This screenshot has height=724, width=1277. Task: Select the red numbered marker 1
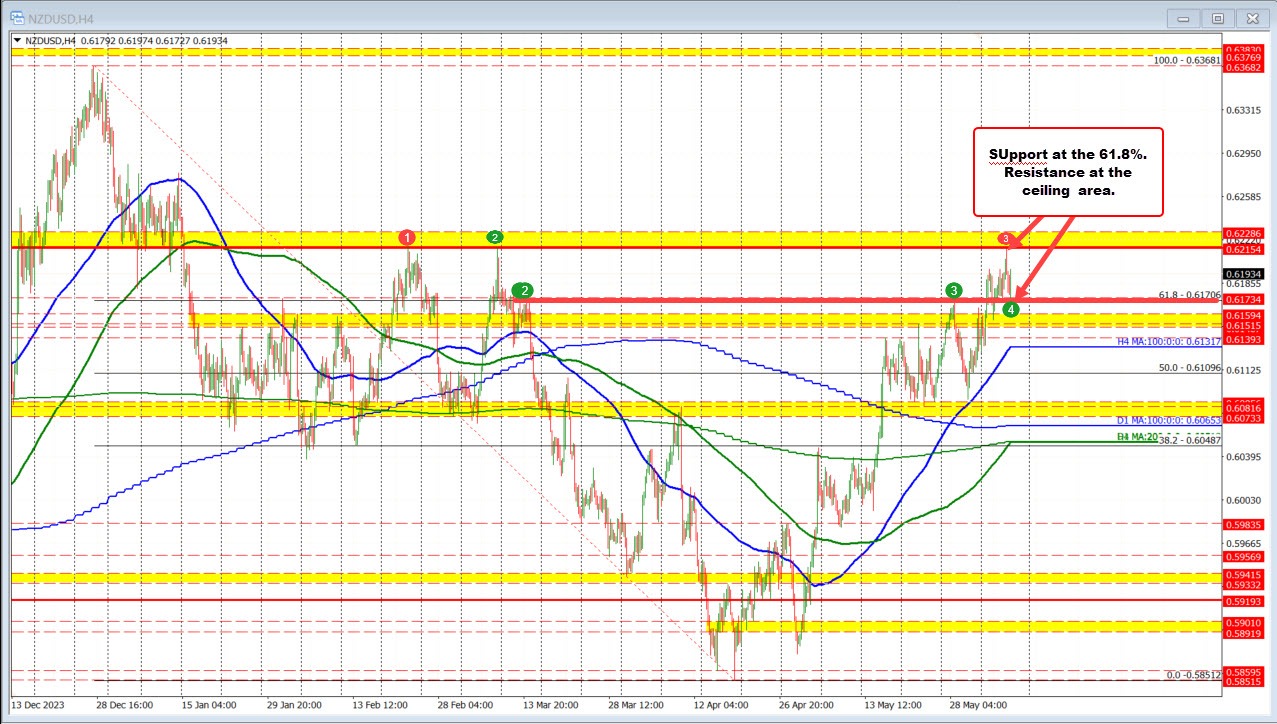click(406, 238)
